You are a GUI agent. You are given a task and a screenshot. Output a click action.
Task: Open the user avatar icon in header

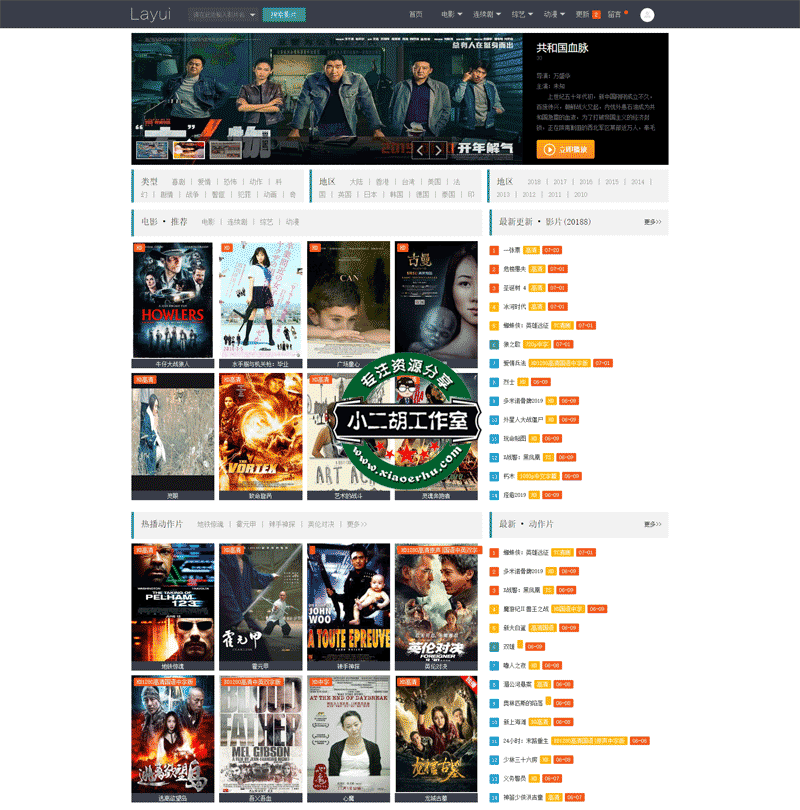pos(647,15)
